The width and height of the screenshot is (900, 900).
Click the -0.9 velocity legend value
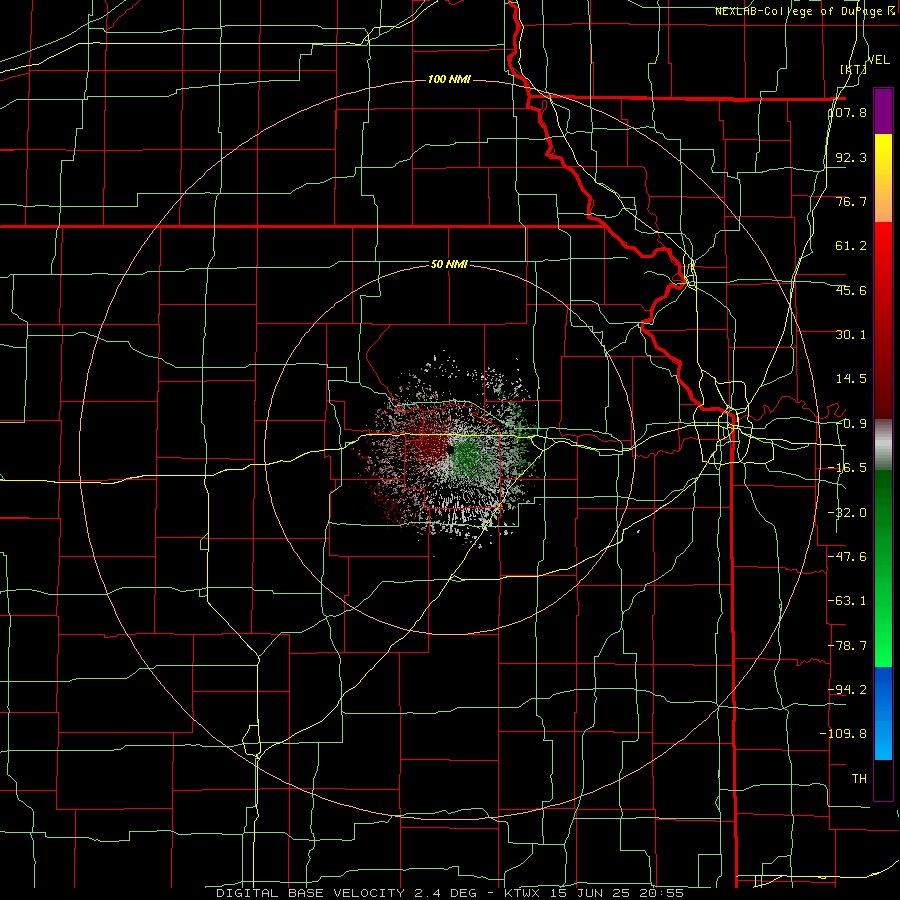click(851, 424)
